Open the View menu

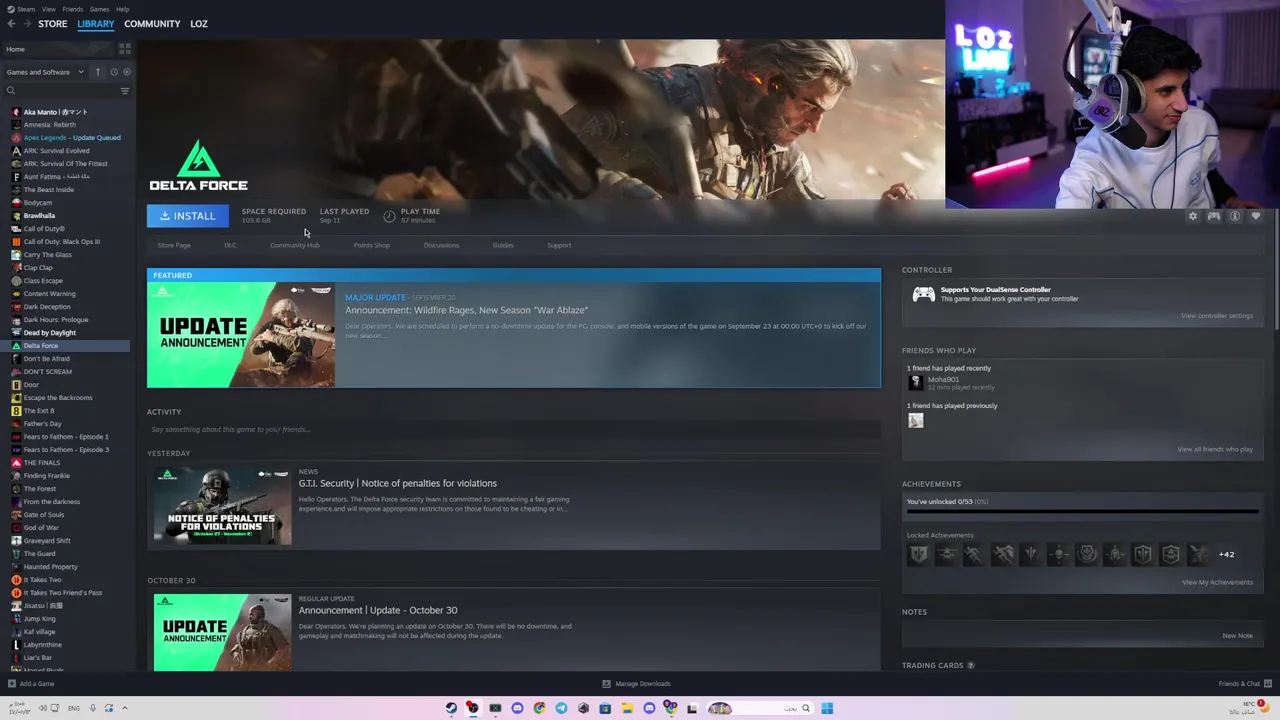48,9
